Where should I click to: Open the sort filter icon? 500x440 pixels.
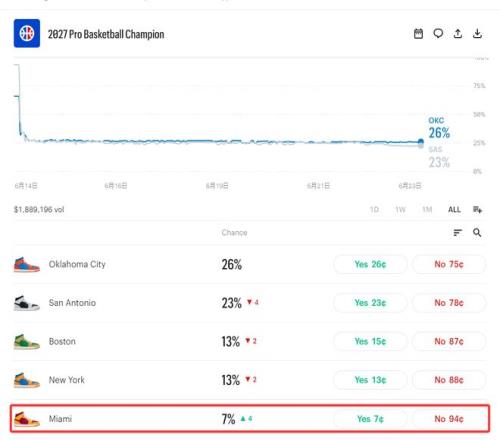click(458, 232)
